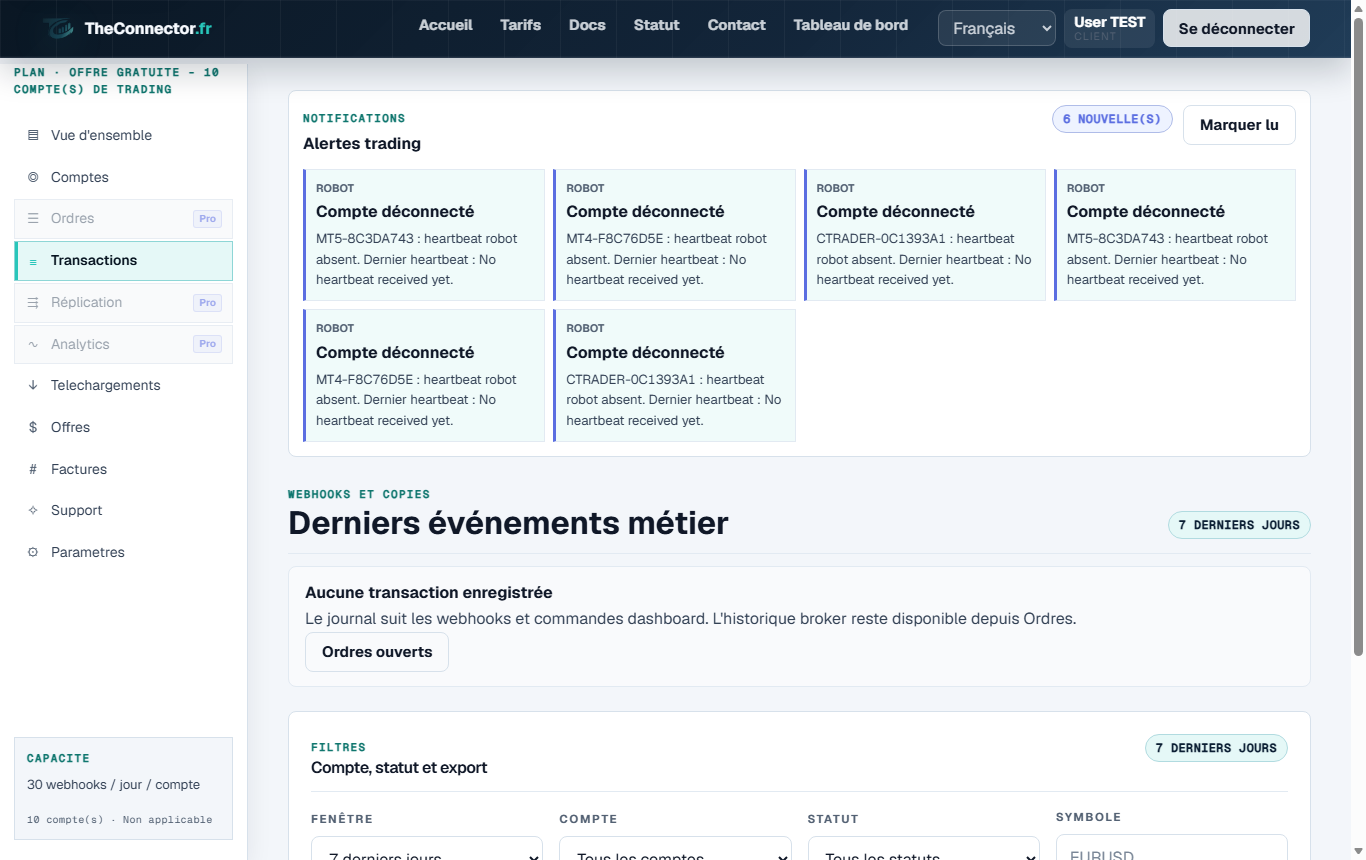Click the "Alertes trading" heading
The height and width of the screenshot is (860, 1366).
coord(362,144)
